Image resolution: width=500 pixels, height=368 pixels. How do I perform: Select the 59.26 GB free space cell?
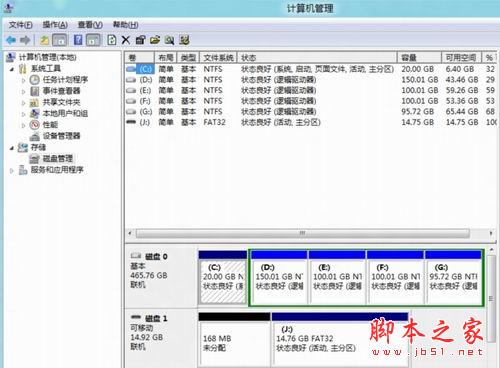[x=462, y=90]
